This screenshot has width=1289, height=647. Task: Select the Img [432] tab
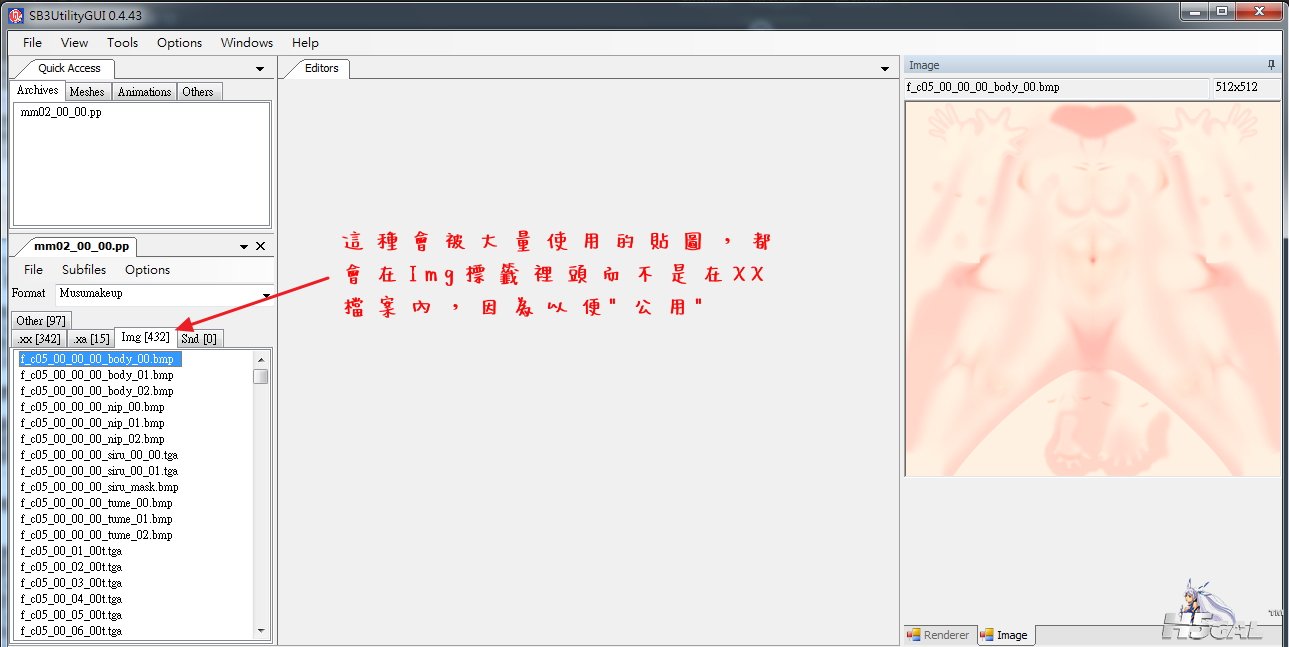click(145, 336)
